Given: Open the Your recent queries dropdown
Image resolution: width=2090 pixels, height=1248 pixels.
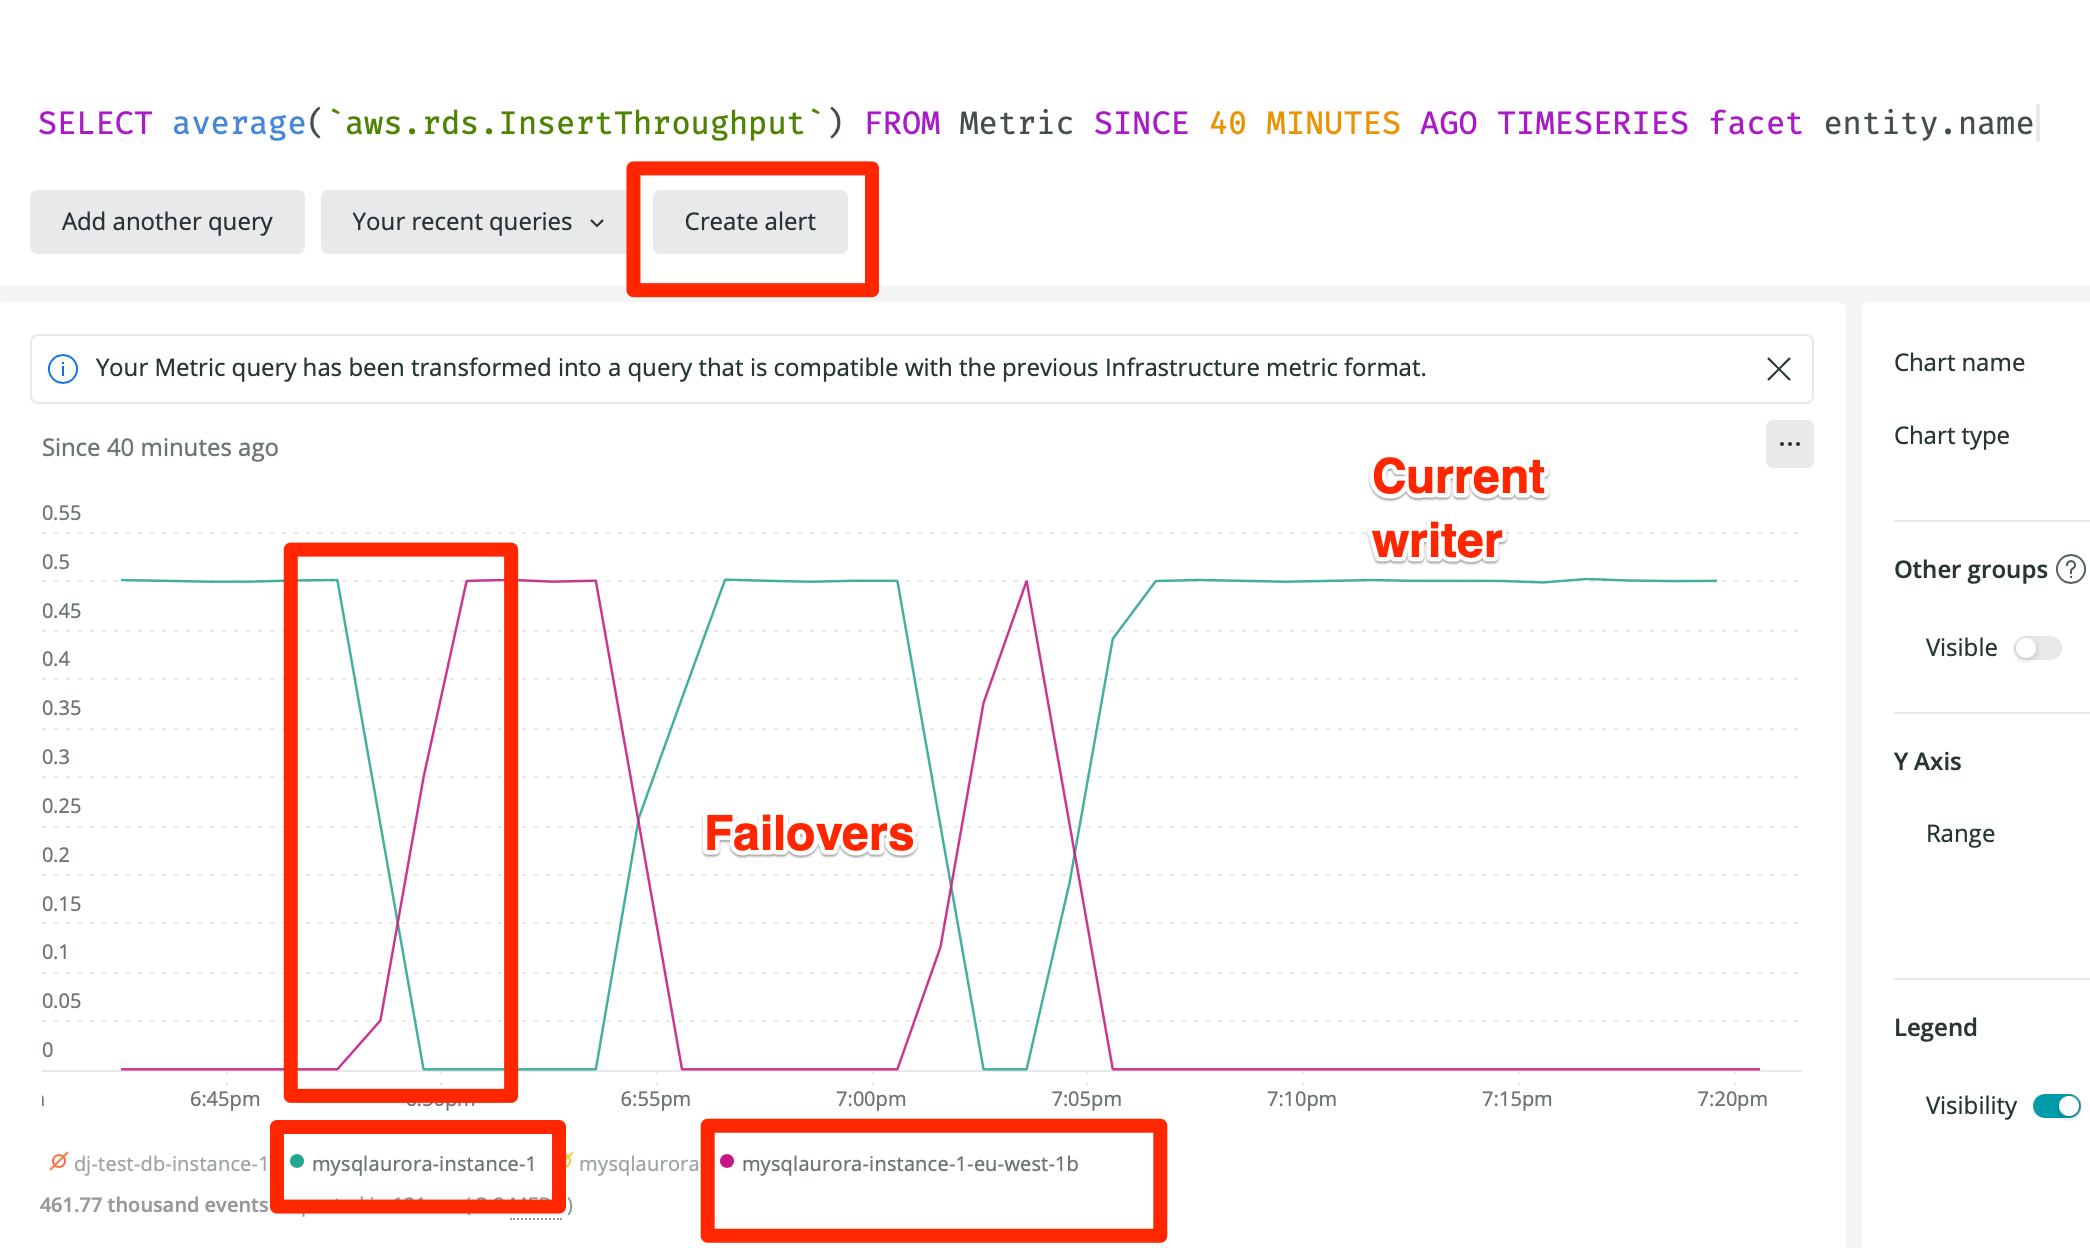Looking at the screenshot, I should pyautogui.click(x=473, y=221).
